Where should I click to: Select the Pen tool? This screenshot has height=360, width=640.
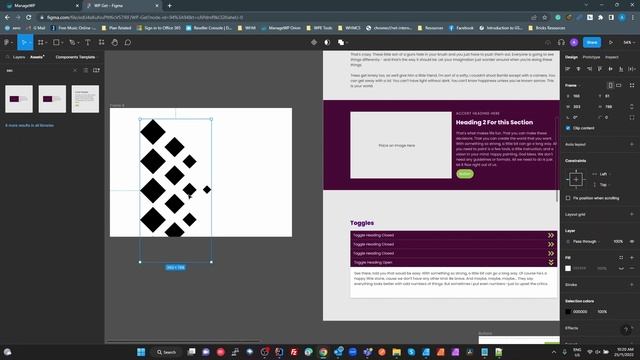point(72,42)
